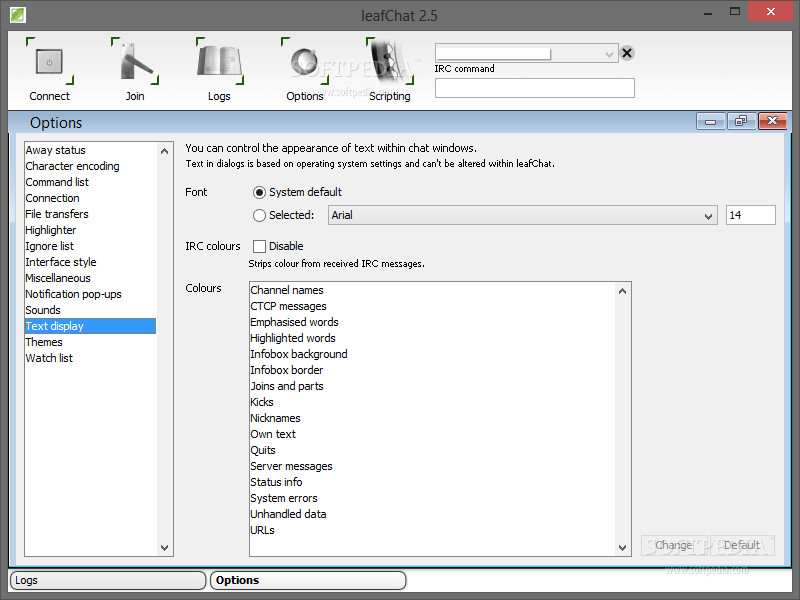
Task: Close the leafChat main window
Action: [x=770, y=11]
